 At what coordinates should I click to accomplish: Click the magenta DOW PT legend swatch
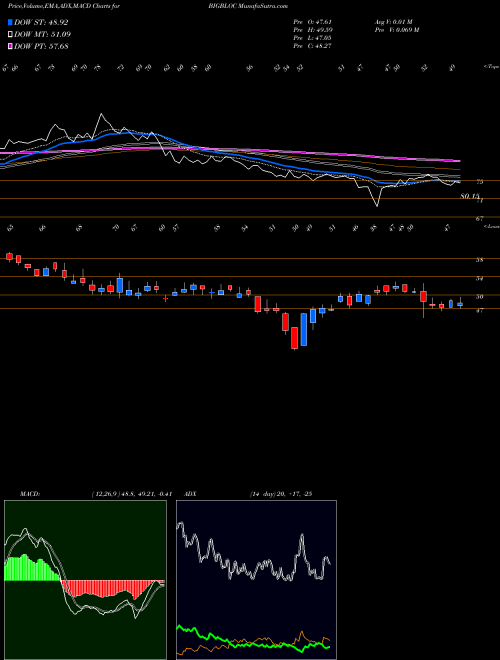tap(10, 46)
